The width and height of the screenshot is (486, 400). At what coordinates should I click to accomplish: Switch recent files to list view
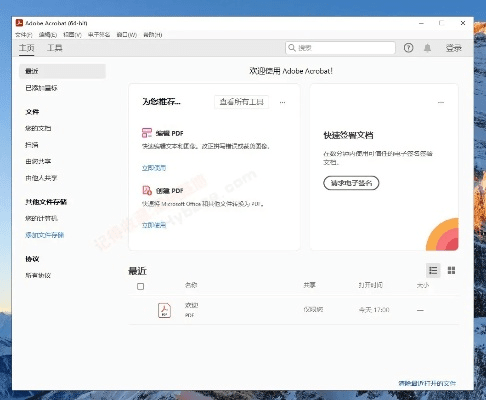click(433, 270)
